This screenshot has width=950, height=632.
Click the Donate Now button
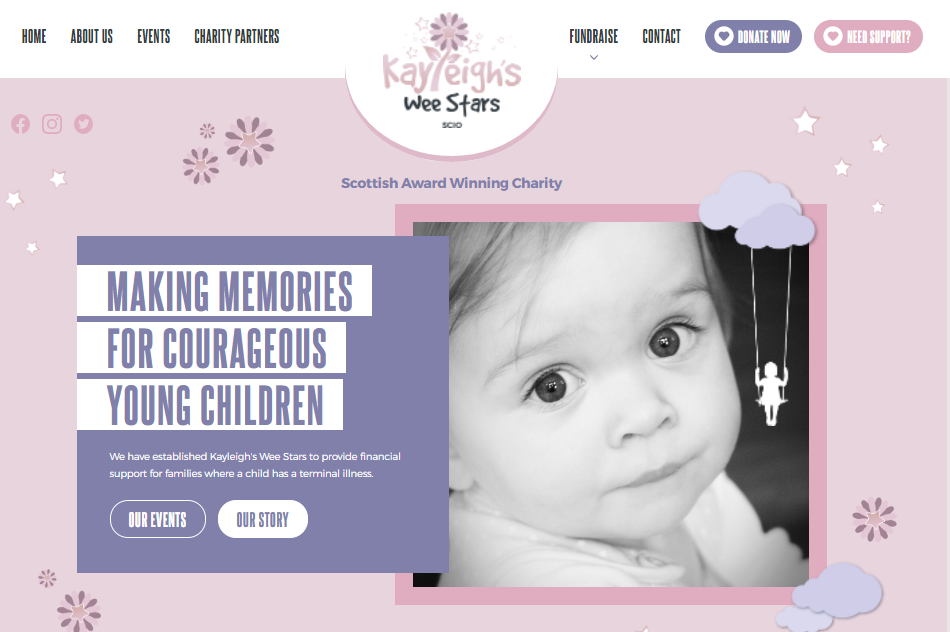[x=753, y=36]
